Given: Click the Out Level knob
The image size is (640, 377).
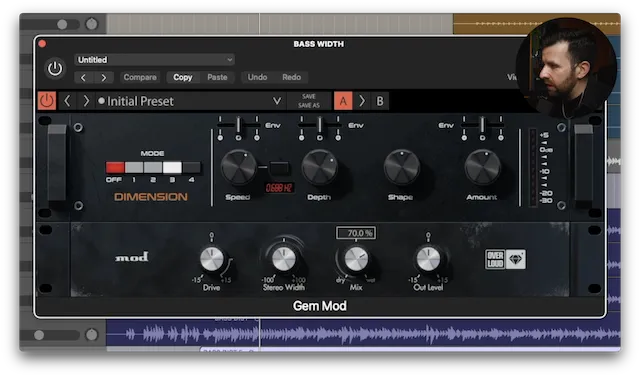Looking at the screenshot, I should point(428,259).
